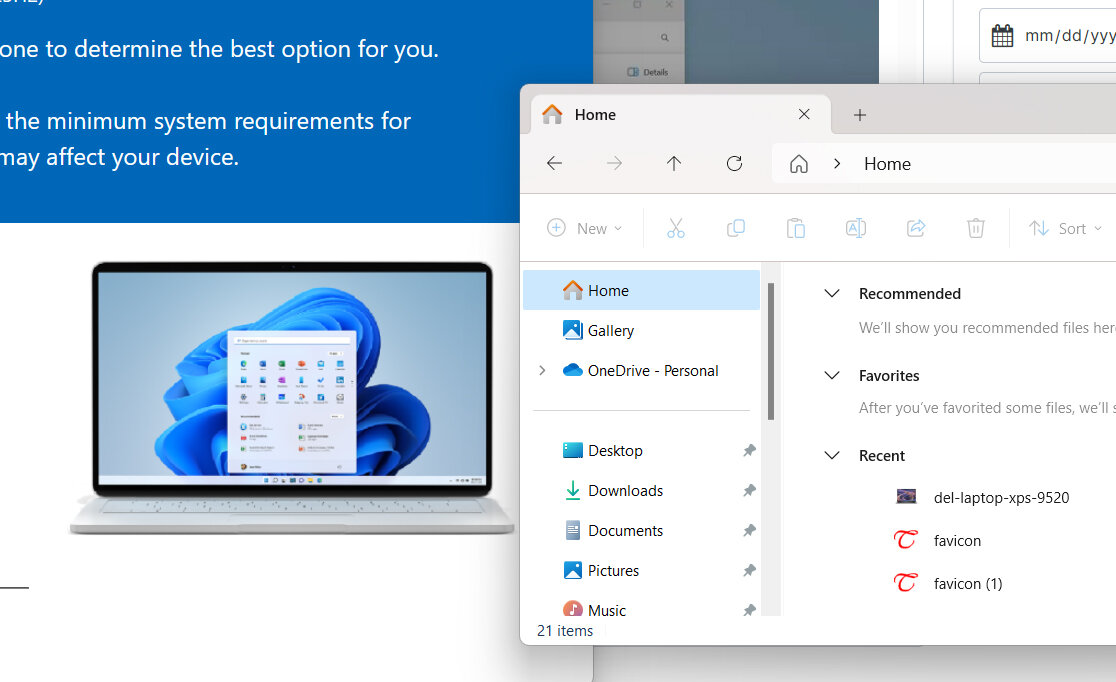Click Details button in background window

tap(647, 72)
